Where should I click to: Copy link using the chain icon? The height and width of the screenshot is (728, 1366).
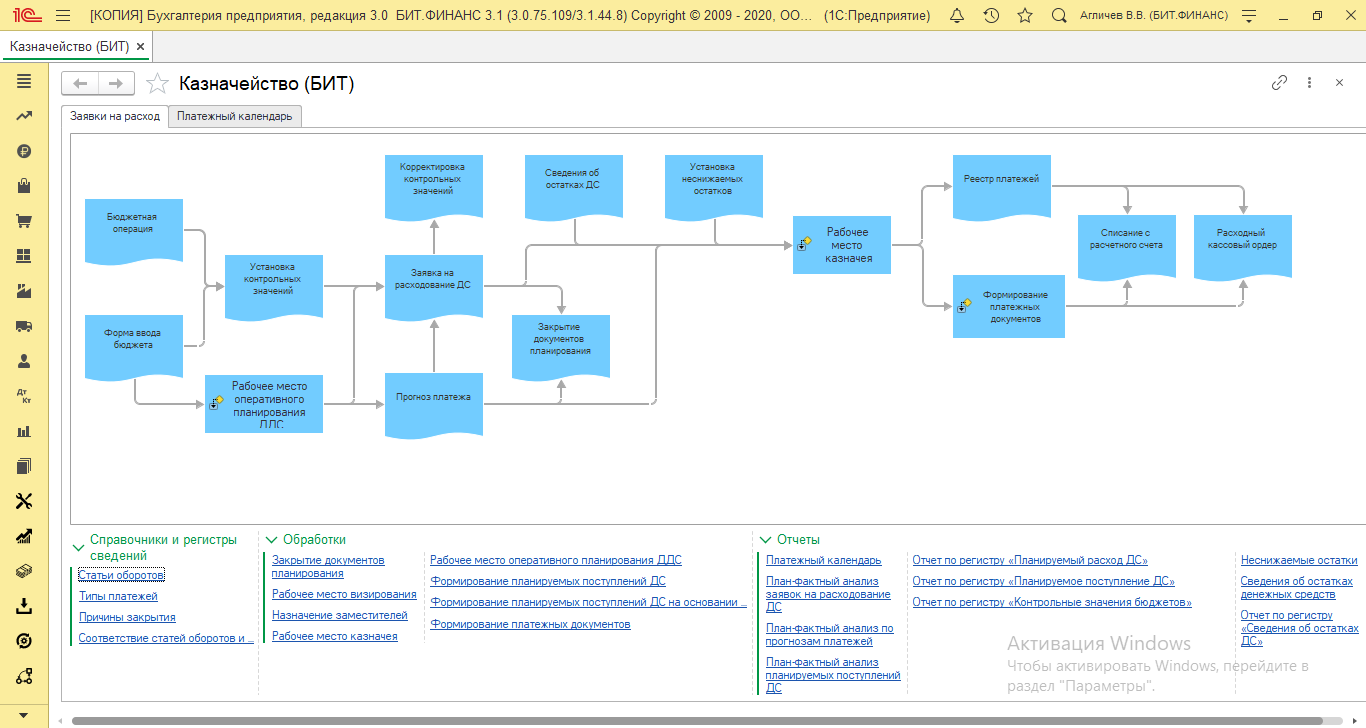(1279, 83)
